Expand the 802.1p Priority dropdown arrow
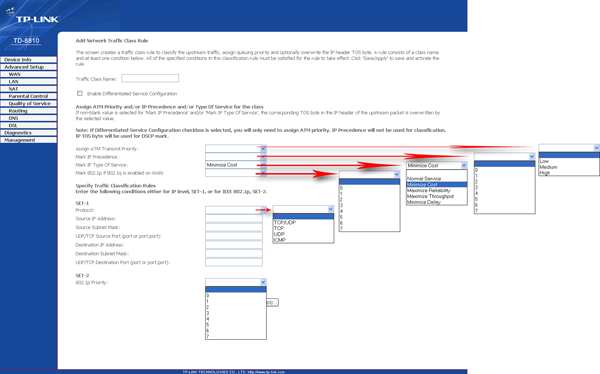 tap(263, 282)
